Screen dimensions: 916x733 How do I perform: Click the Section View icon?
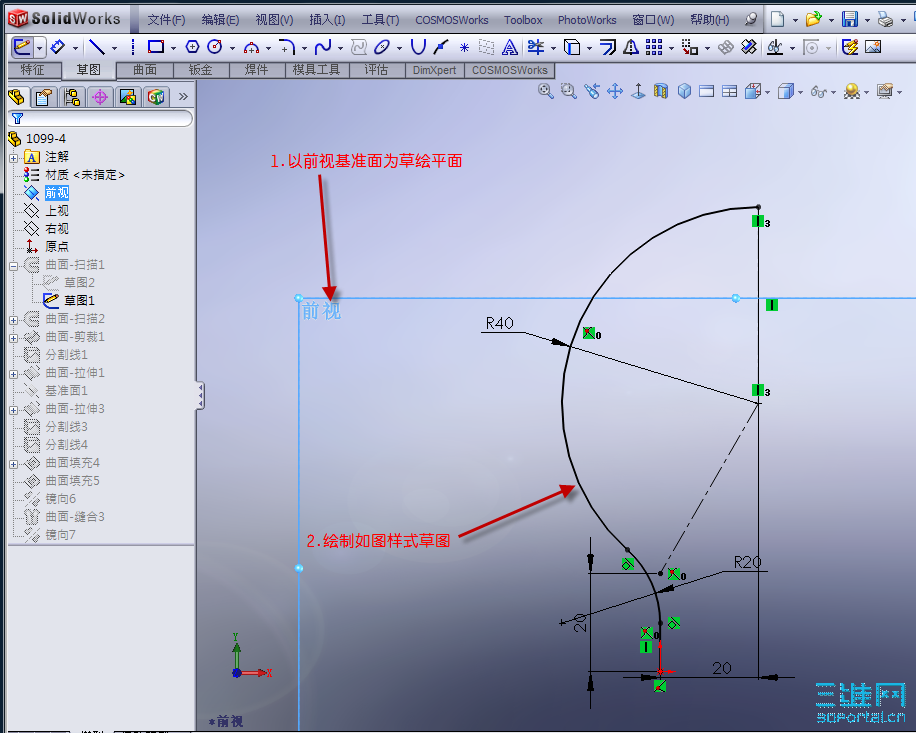(661, 91)
